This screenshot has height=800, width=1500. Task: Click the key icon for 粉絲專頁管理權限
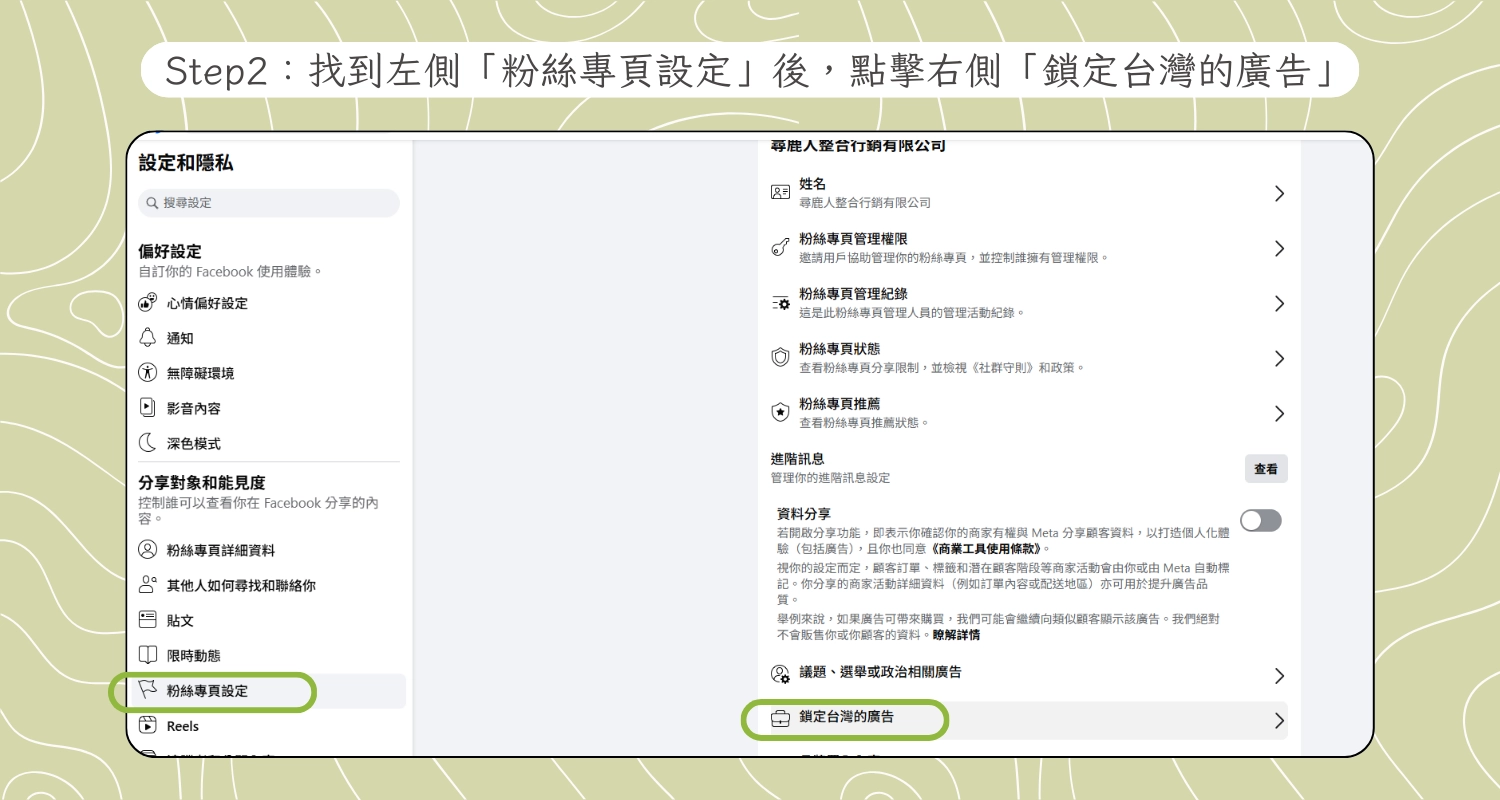click(781, 249)
